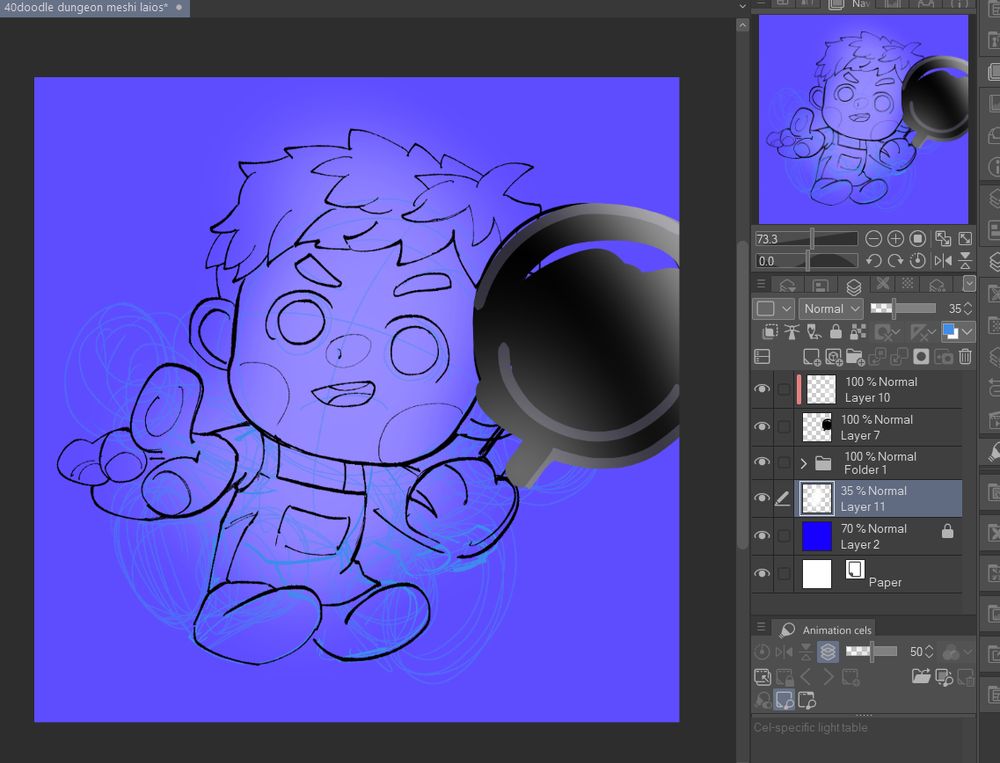Hide the Paper layer with its eye icon
The image size is (1000, 763).
pyautogui.click(x=761, y=573)
